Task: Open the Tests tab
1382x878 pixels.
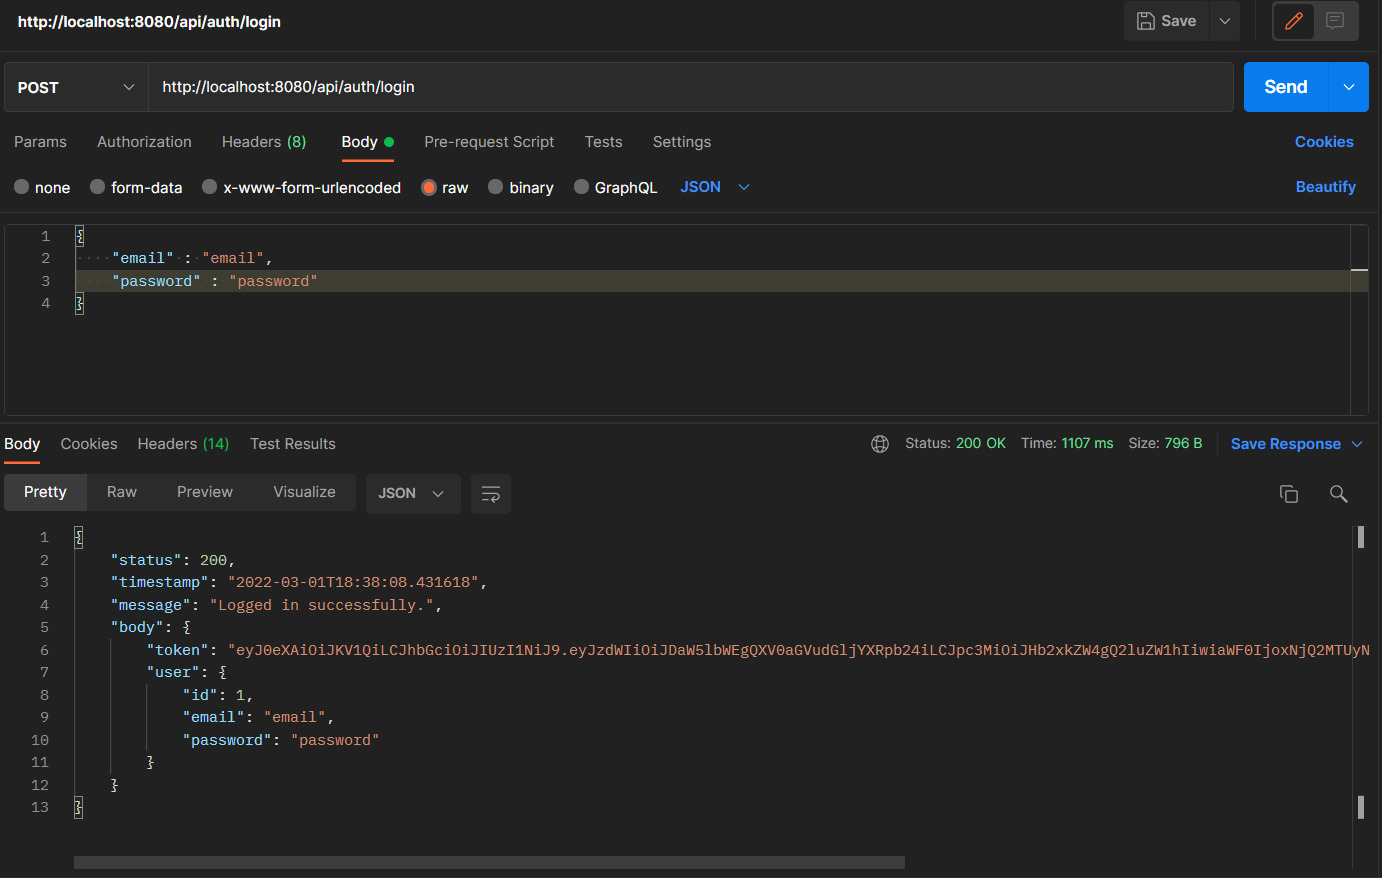Action: (x=604, y=142)
